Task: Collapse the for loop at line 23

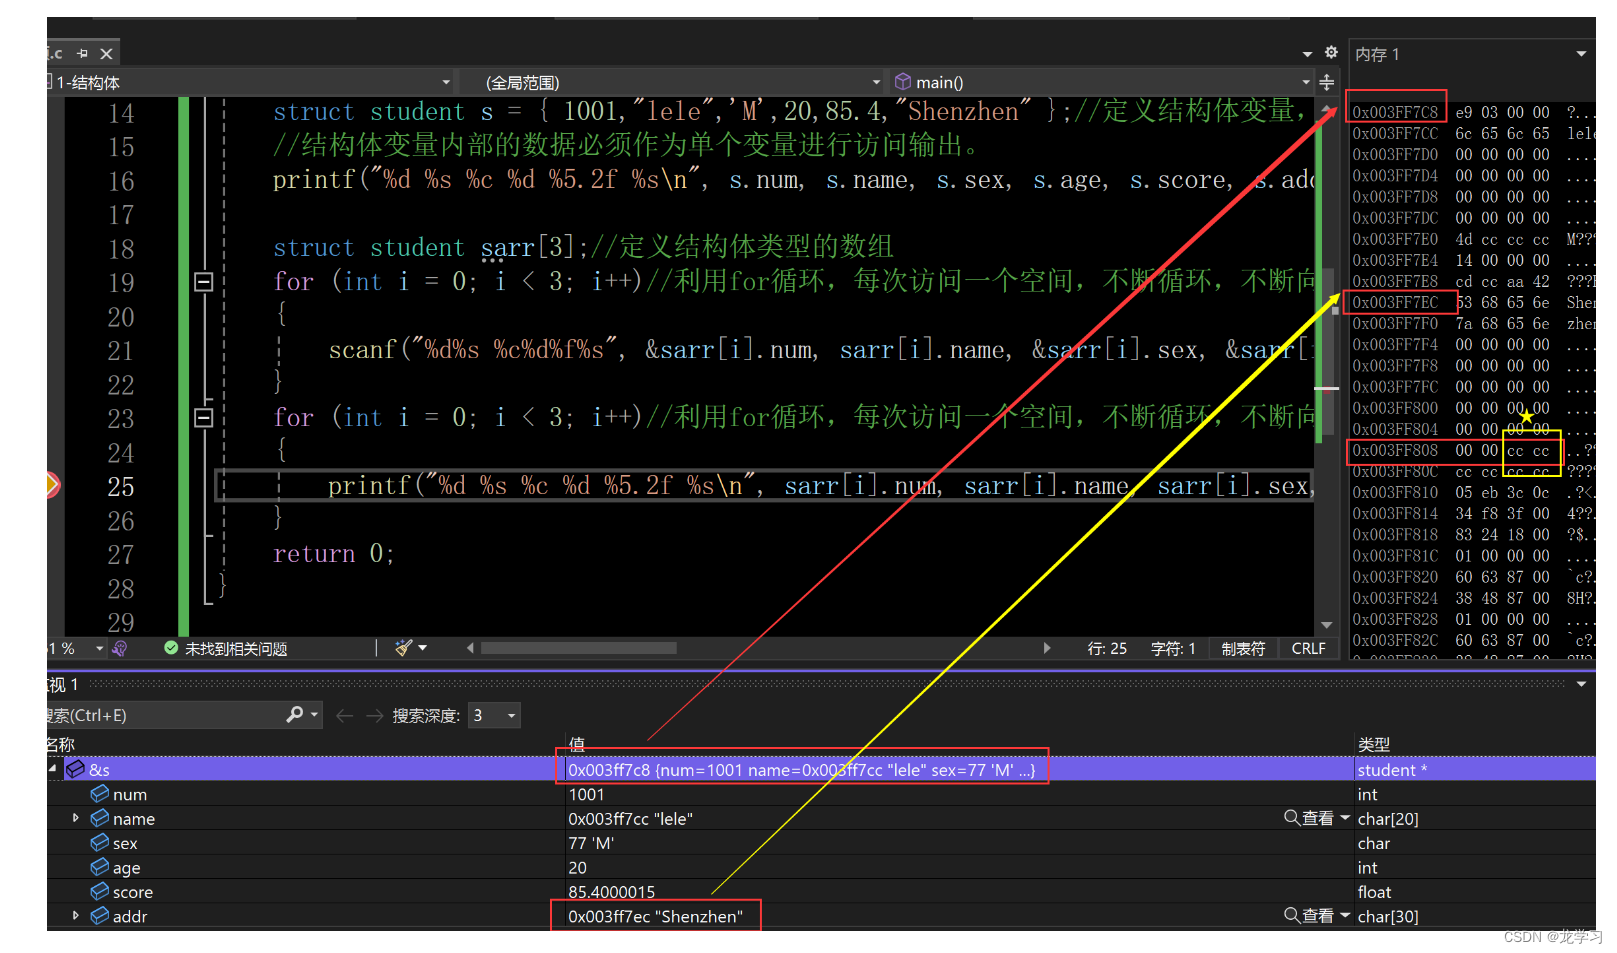Action: tap(203, 418)
